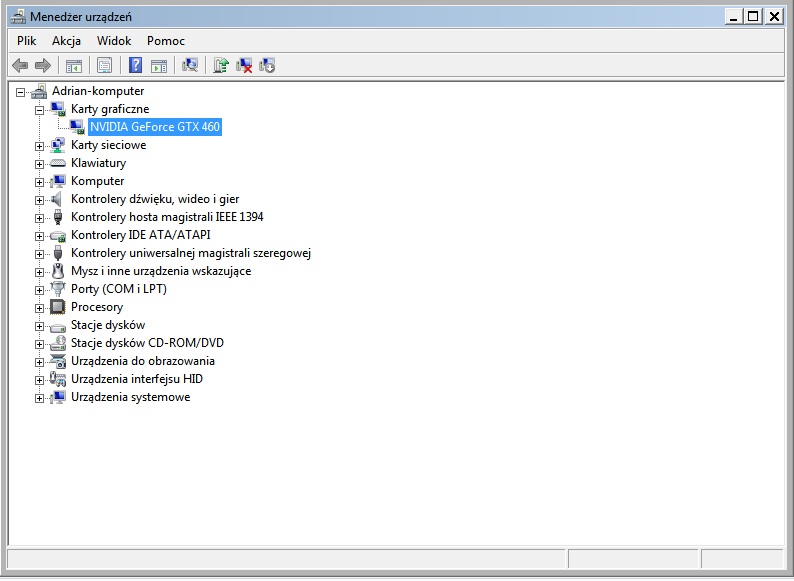Click the Urządzenia interfejsu HID icon
The width and height of the screenshot is (794, 581).
(x=58, y=379)
